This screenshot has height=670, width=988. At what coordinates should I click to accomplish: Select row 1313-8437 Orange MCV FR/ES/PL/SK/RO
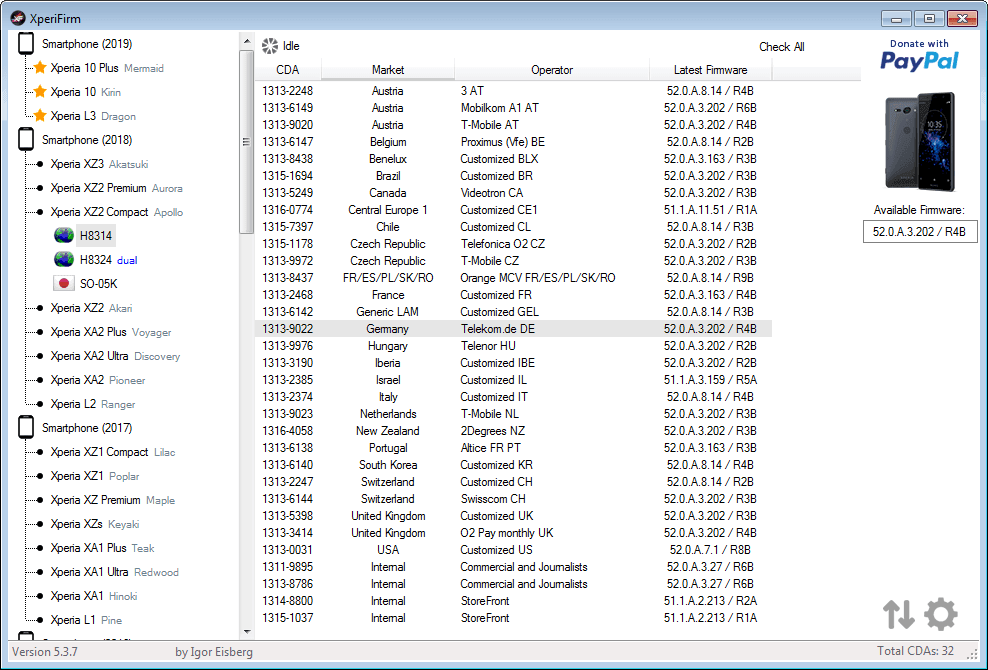pyautogui.click(x=514, y=278)
